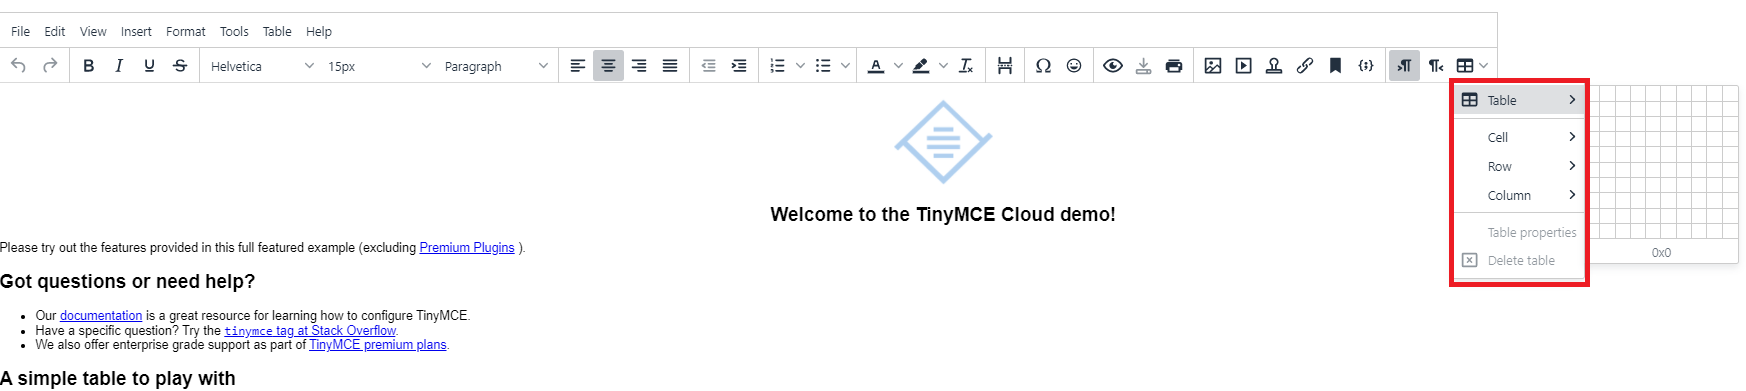The image size is (1746, 391).
Task: Expand the Row submenu
Action: pos(1519,166)
